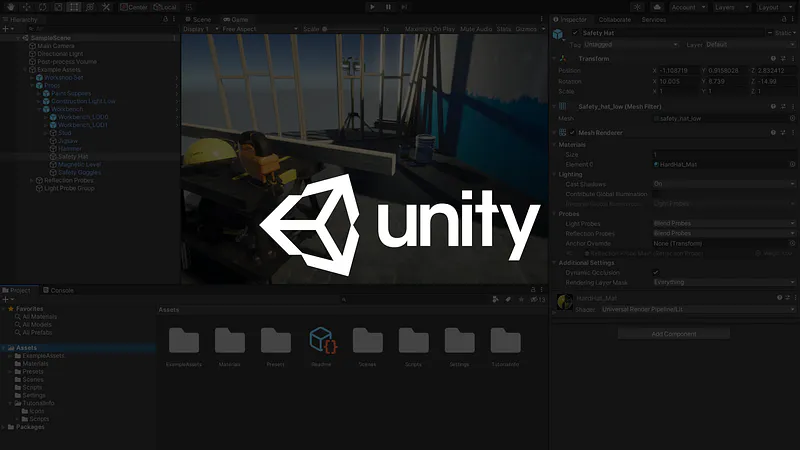Open the custom editor tools wrench icon
This screenshot has width=800, height=450.
point(106,7)
